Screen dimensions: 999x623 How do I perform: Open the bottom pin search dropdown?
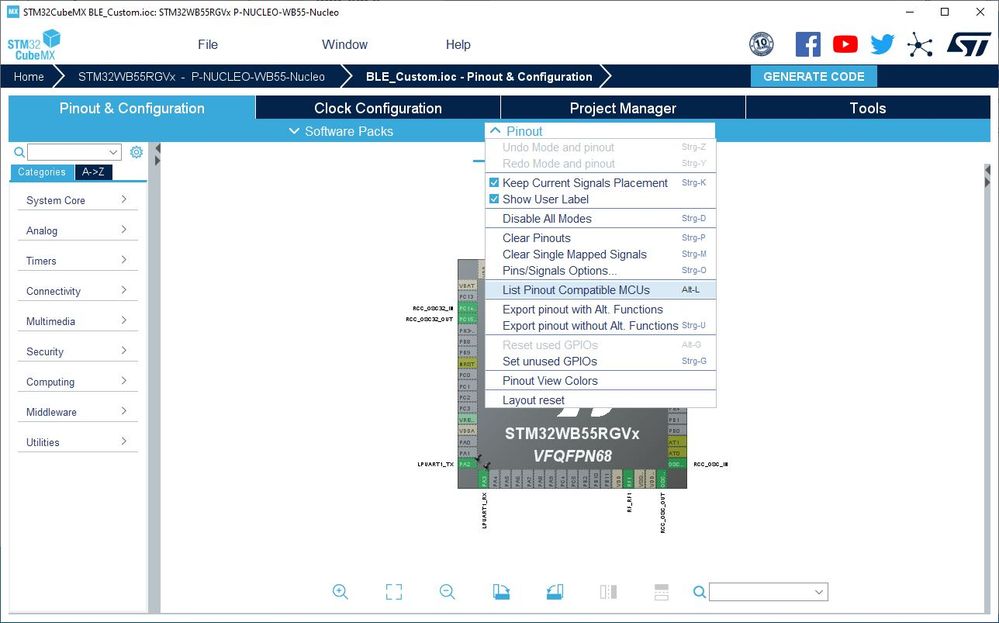(x=819, y=592)
